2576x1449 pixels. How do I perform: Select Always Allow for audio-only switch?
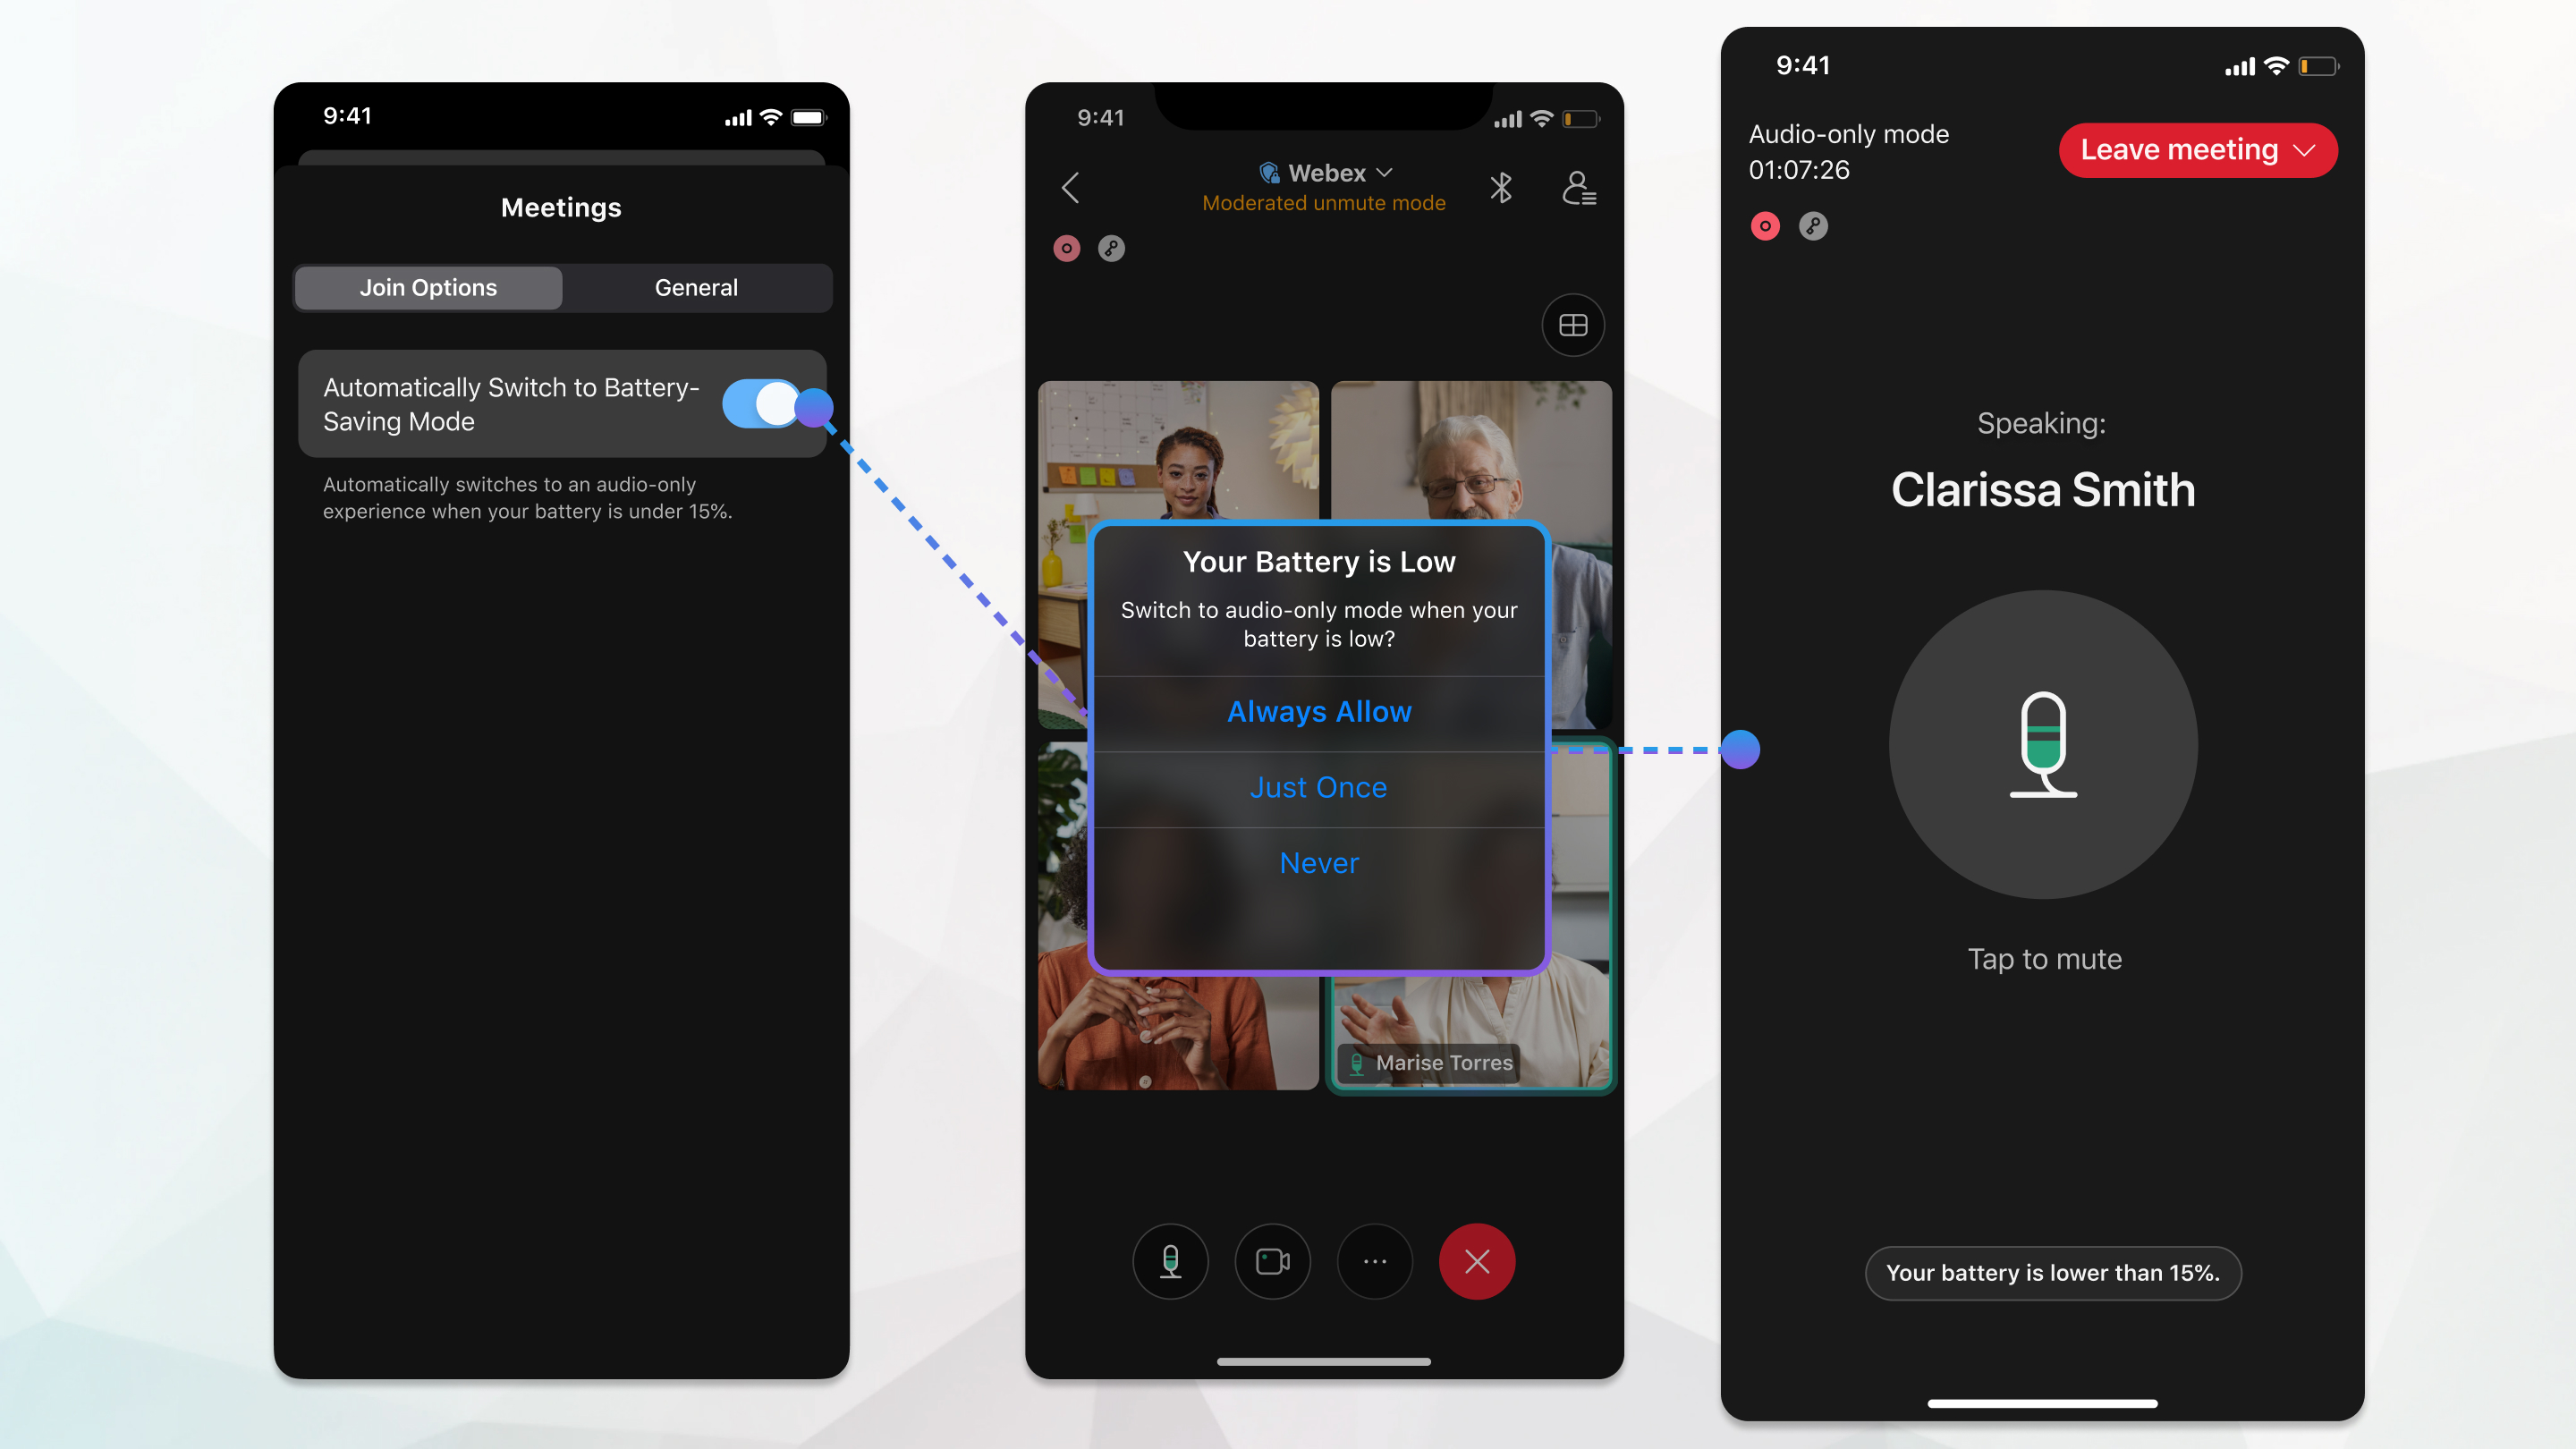tap(1320, 711)
